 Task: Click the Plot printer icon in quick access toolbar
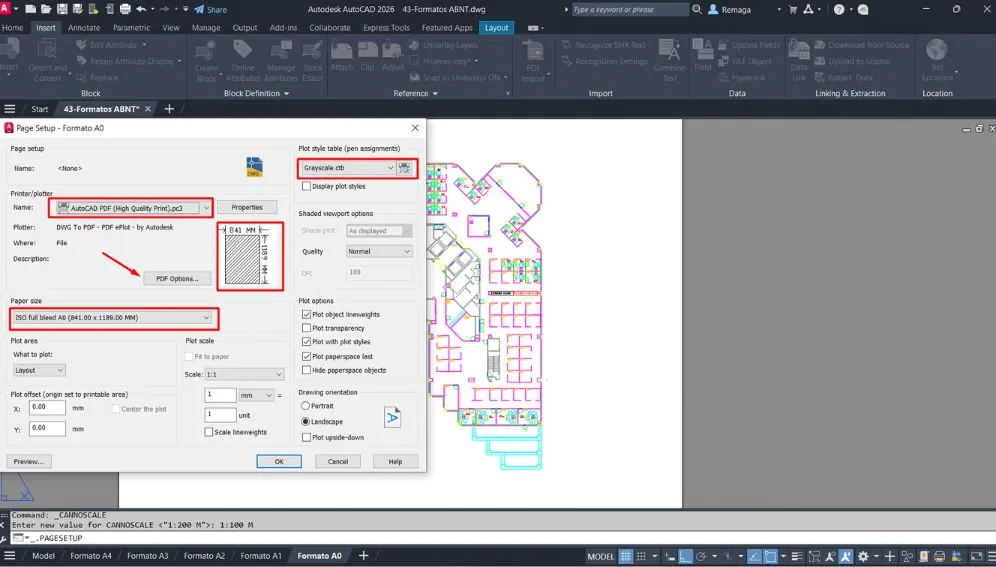[123, 9]
